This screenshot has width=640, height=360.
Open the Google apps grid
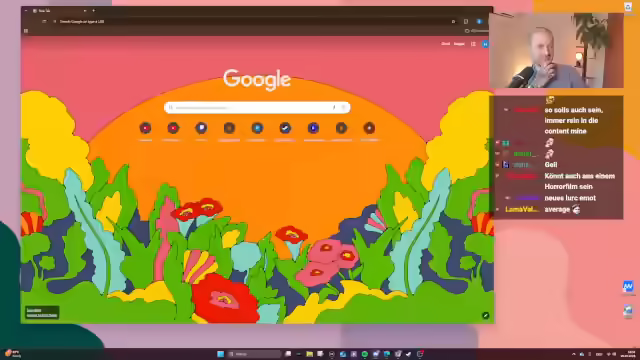[x=473, y=44]
